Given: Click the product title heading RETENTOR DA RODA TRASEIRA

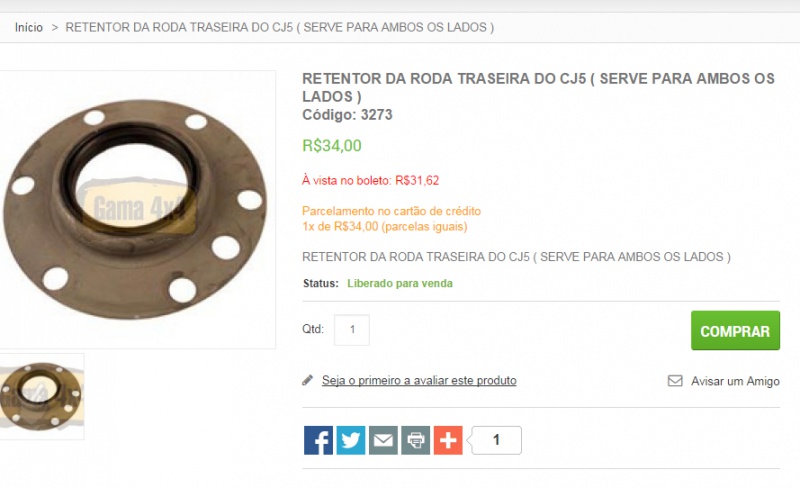Looking at the screenshot, I should [x=538, y=87].
